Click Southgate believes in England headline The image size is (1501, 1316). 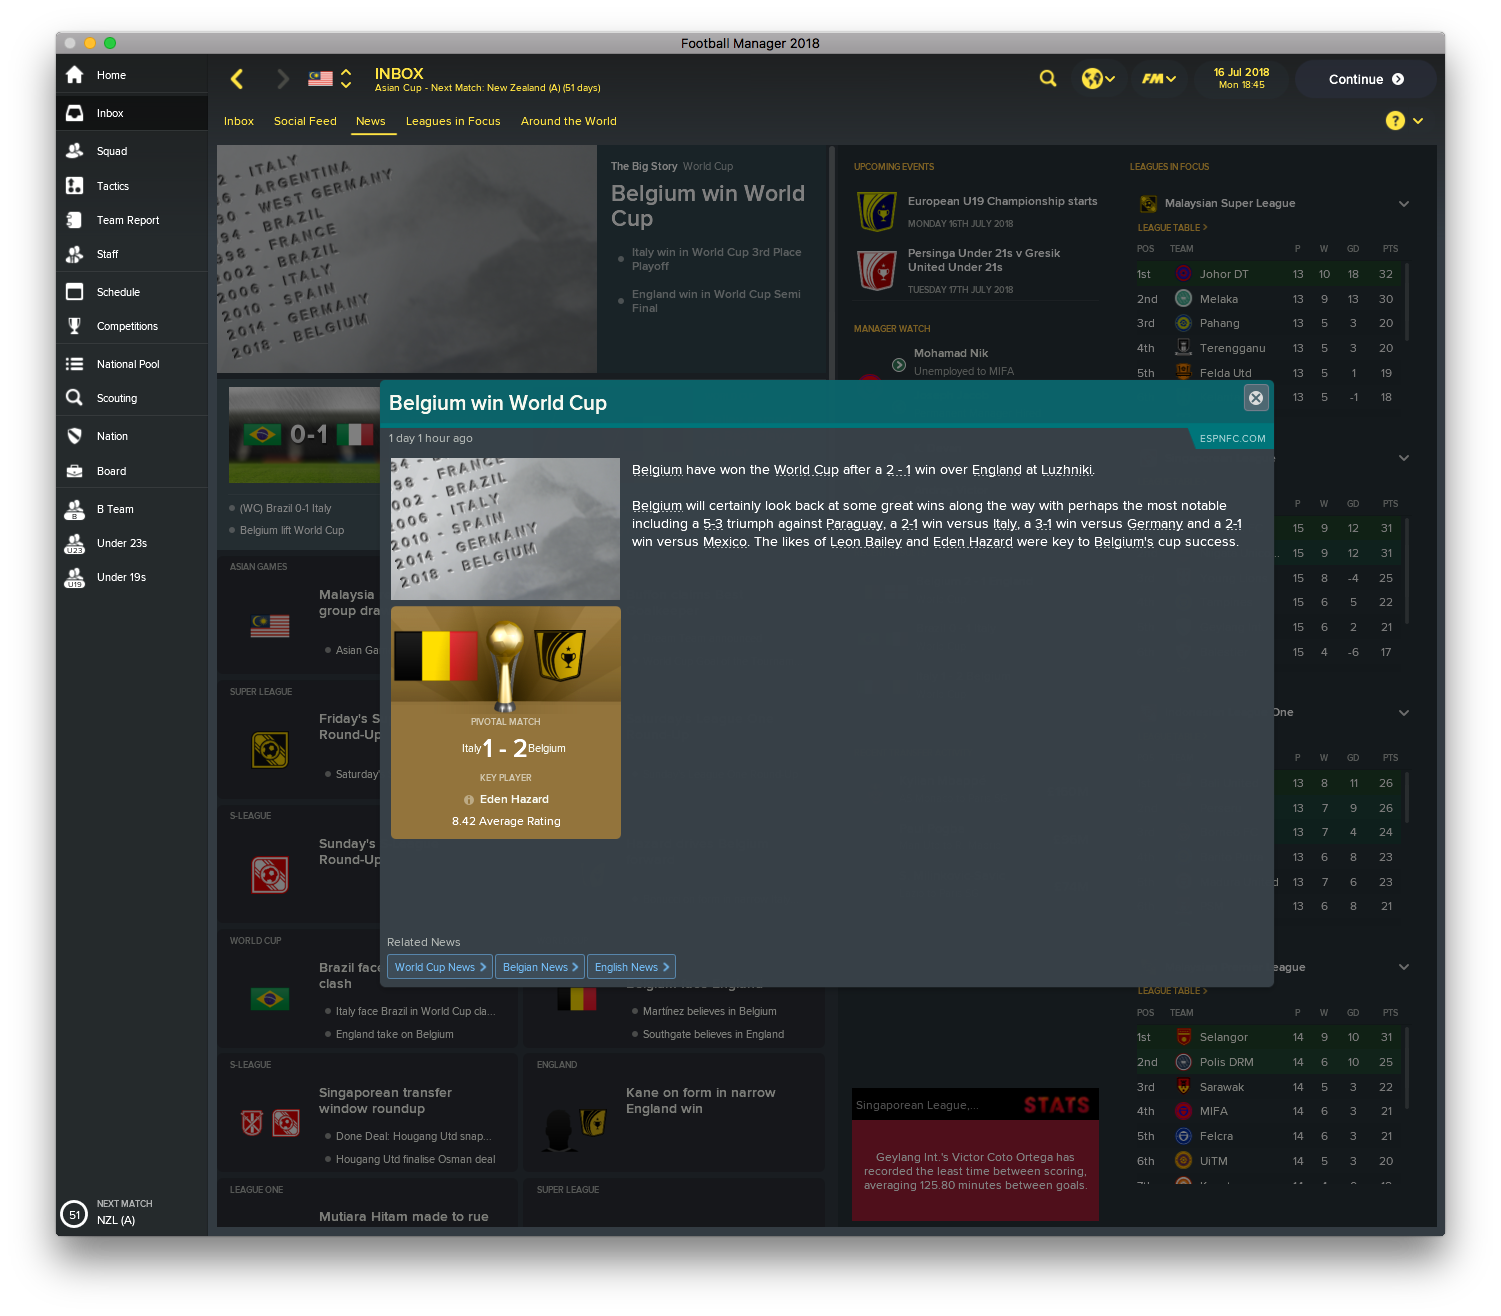pos(713,1034)
